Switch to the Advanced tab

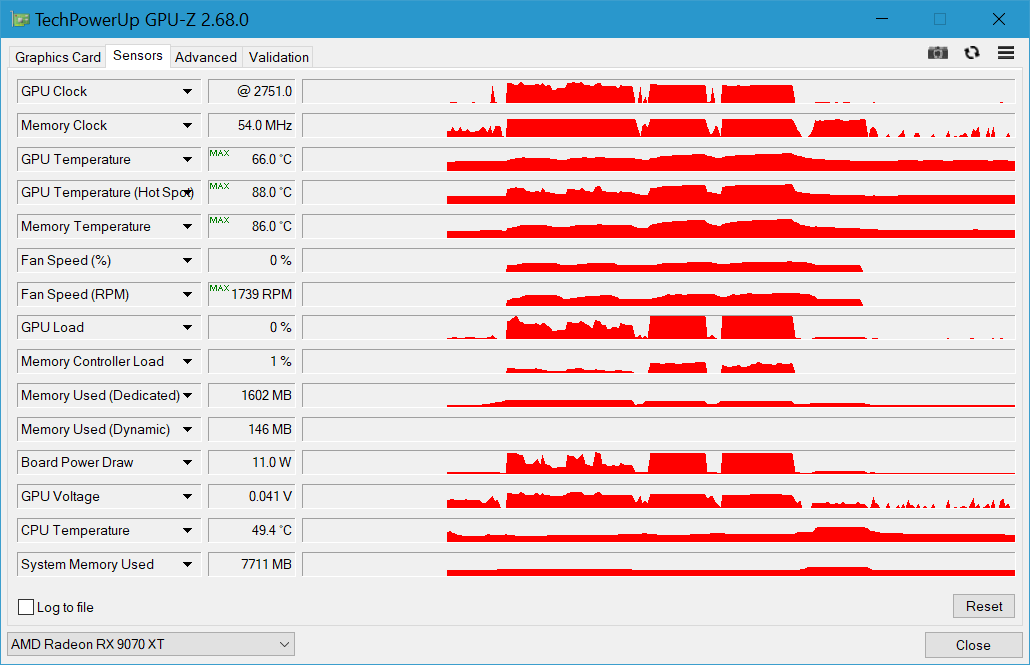tap(206, 57)
